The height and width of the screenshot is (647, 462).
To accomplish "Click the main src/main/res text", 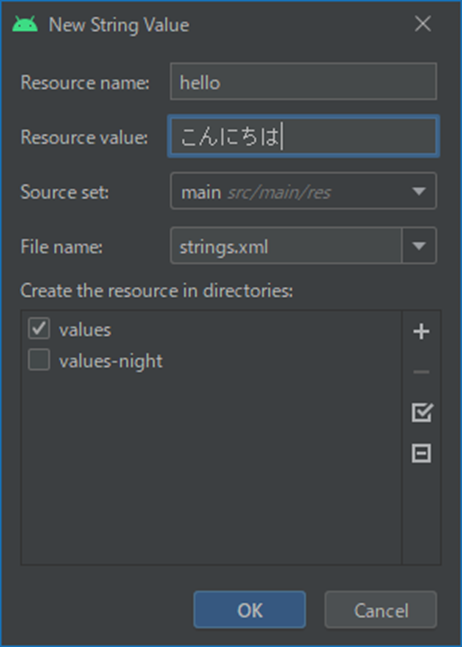I will tap(256, 192).
